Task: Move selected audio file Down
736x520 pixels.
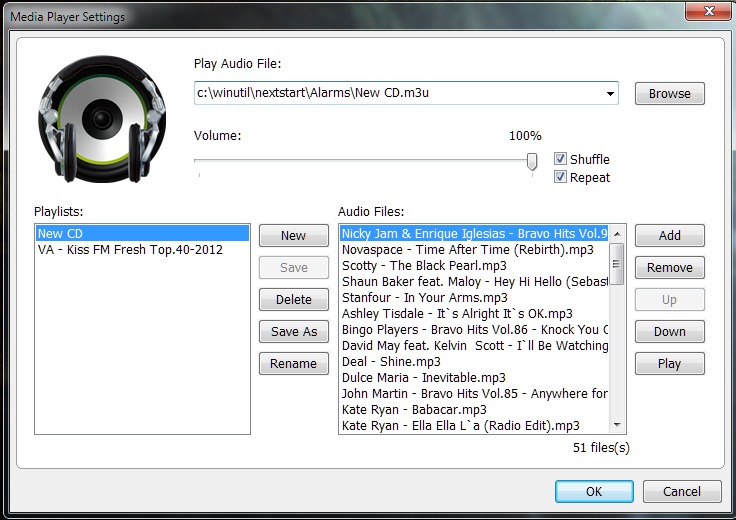Action: (669, 332)
